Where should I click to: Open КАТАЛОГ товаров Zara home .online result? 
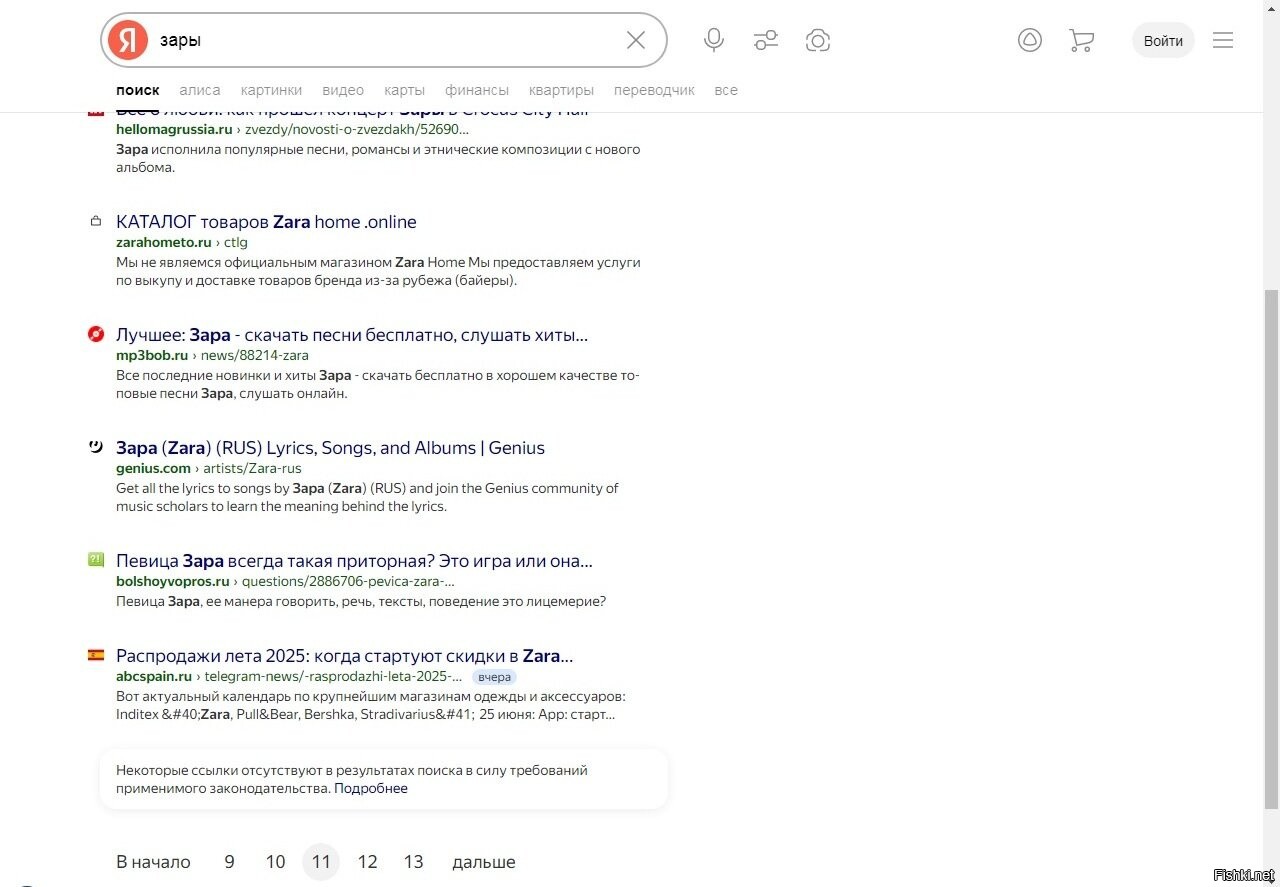pyautogui.click(x=266, y=222)
